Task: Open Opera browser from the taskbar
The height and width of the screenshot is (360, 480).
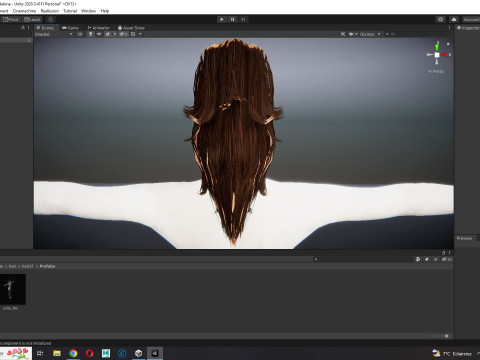Action: [x=89, y=353]
